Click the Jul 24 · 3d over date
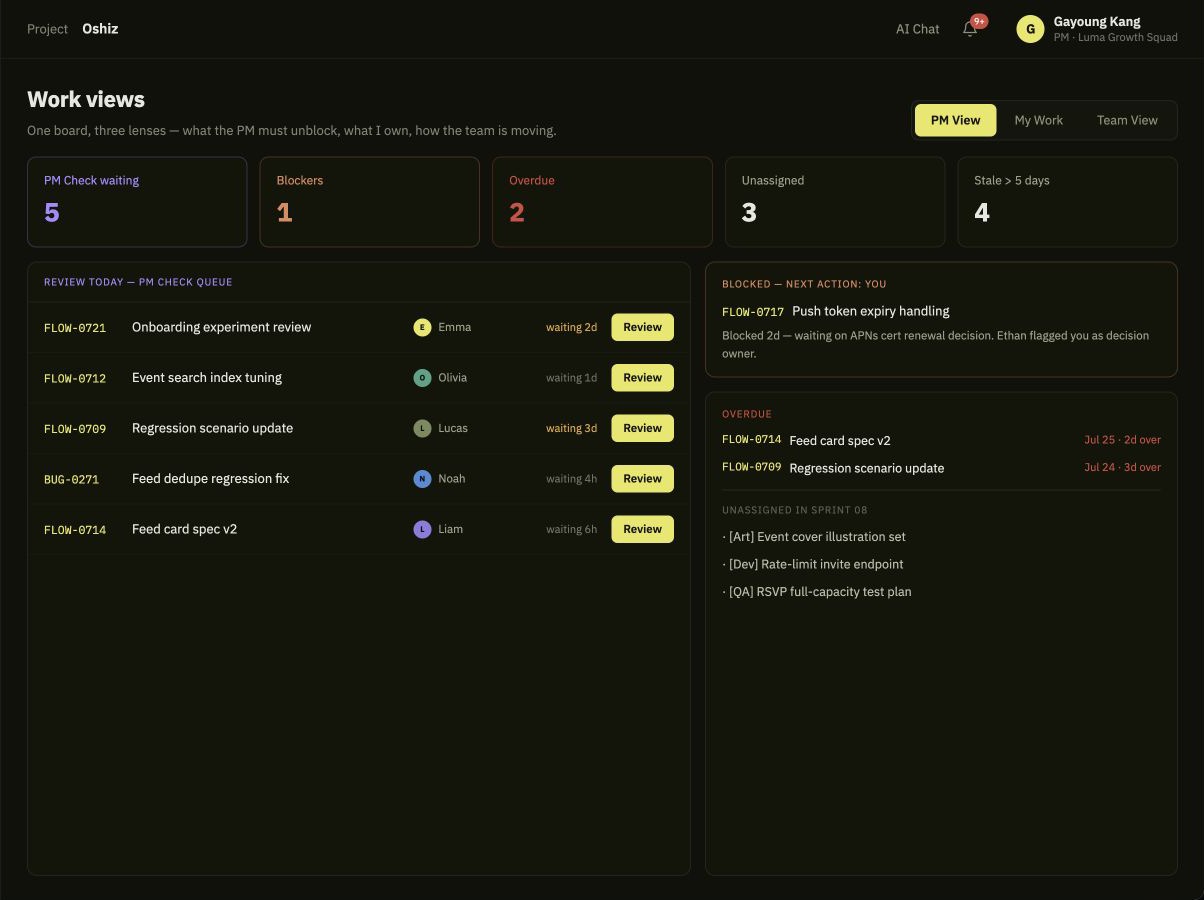This screenshot has height=900, width=1204. 1122,467
